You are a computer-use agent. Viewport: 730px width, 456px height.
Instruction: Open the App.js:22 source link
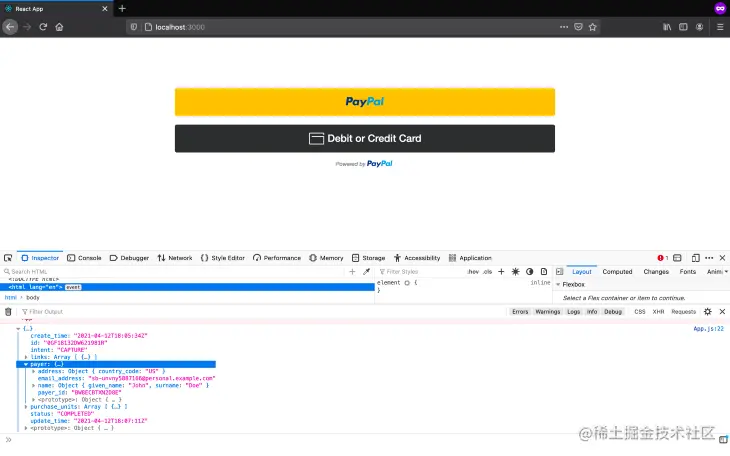[709, 329]
